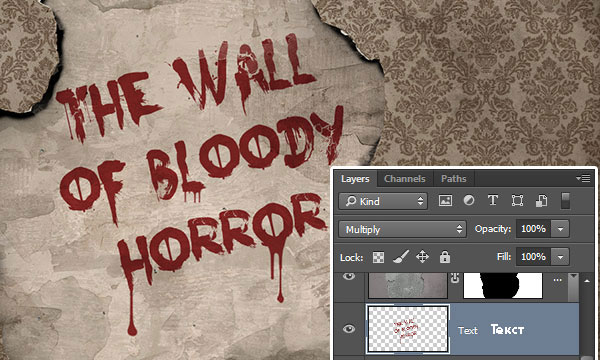Image resolution: width=600 pixels, height=360 pixels.
Task: Open the Layers panel flyout menu
Action: pos(583,178)
